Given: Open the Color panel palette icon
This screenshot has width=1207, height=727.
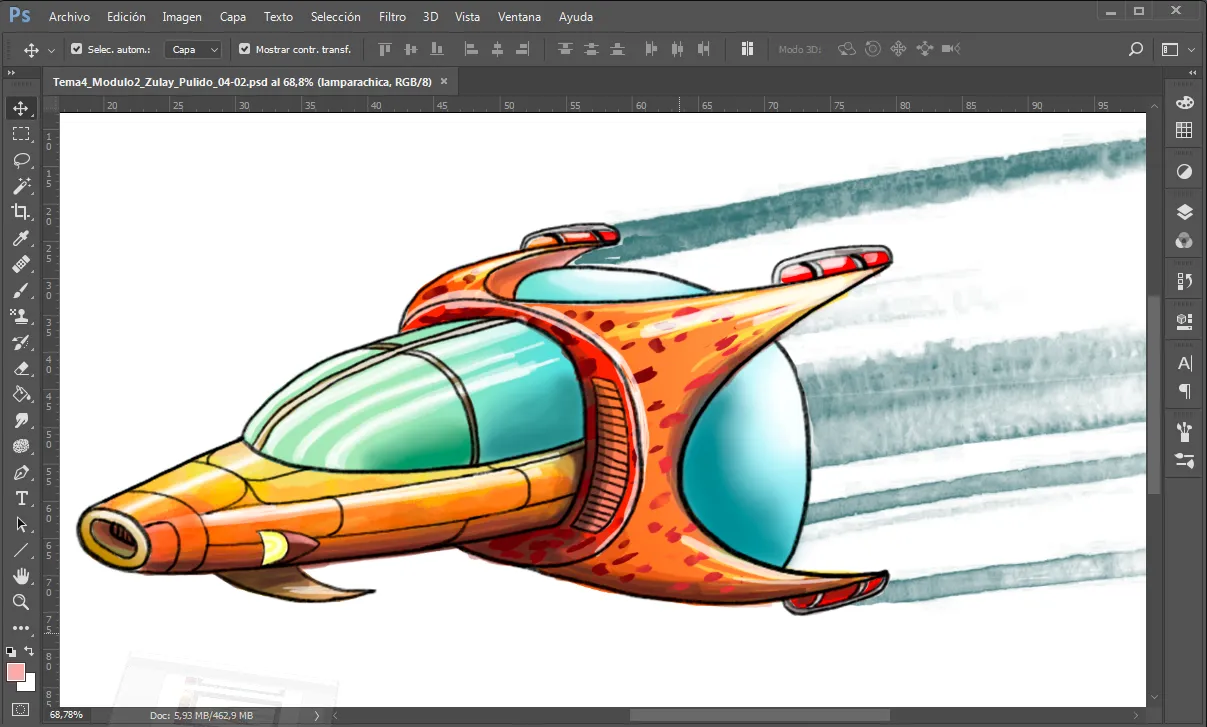Looking at the screenshot, I should coord(1184,103).
